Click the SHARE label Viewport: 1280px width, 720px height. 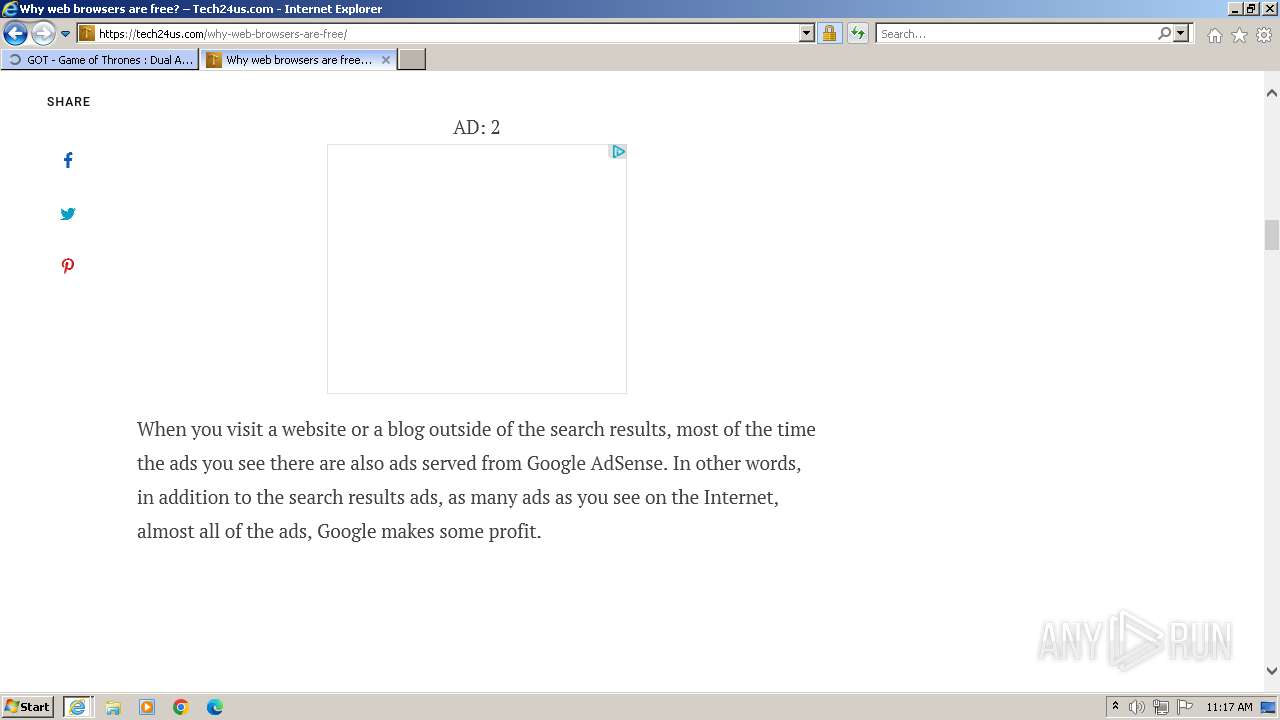tap(69, 102)
